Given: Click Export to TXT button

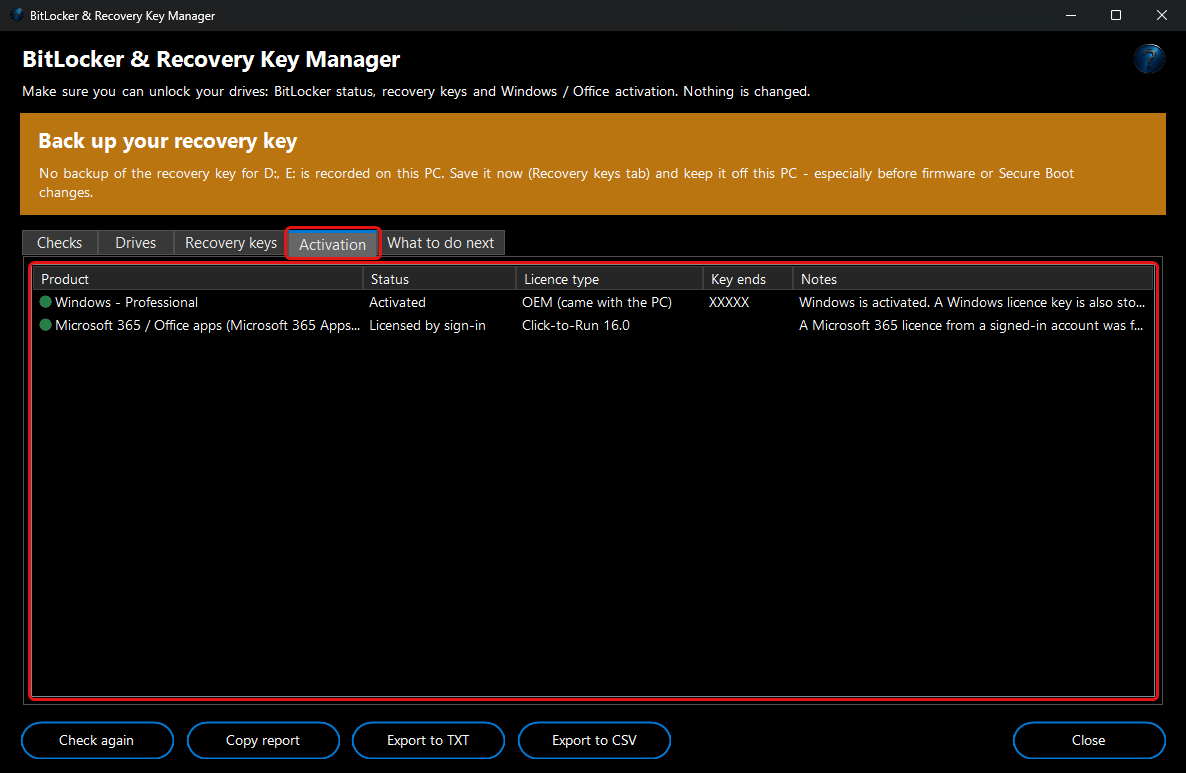Looking at the screenshot, I should (x=428, y=740).
